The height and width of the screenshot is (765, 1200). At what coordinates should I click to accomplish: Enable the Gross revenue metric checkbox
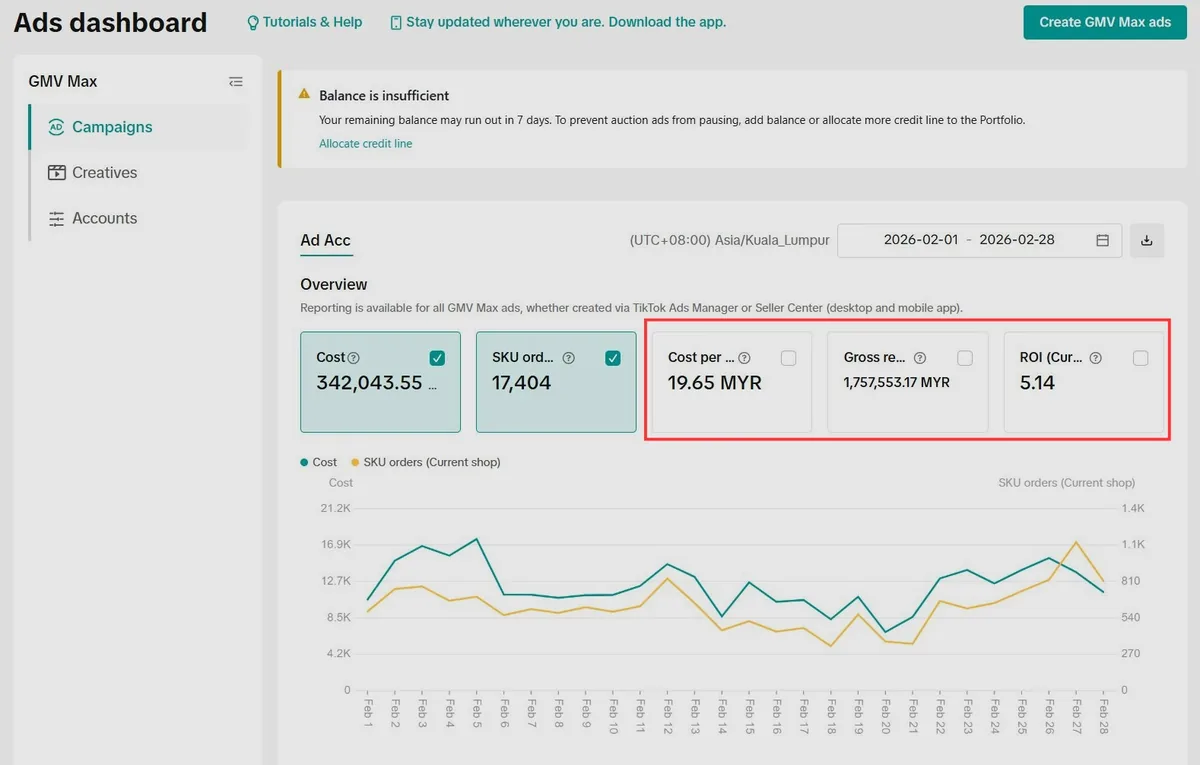pos(965,358)
